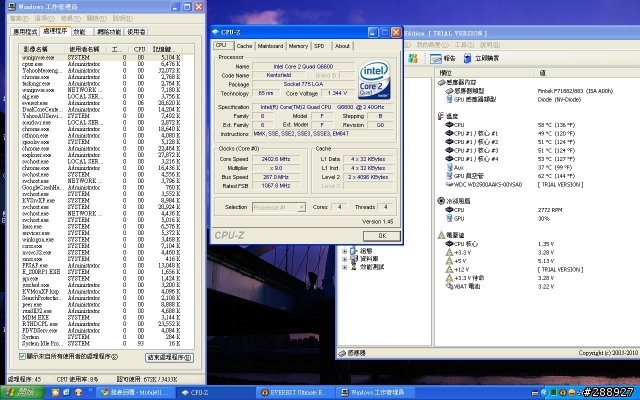
Task: Open the 工具 menu in EVEREST
Action: (464, 45)
